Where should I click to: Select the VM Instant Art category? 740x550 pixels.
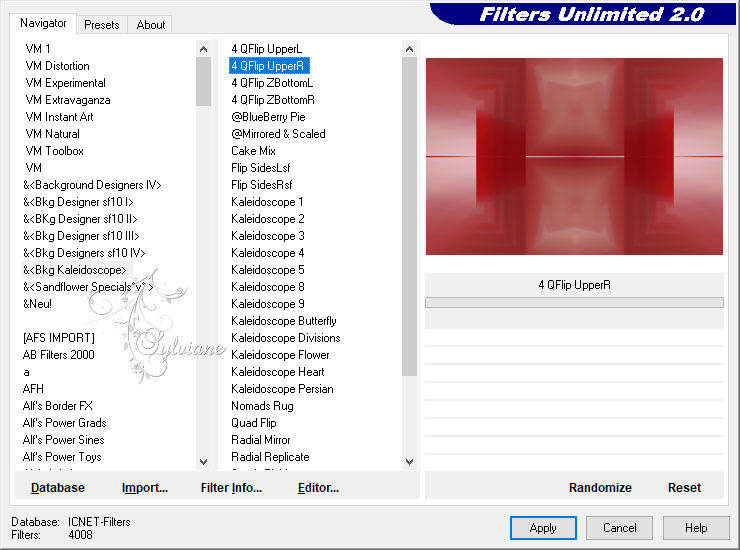59,117
